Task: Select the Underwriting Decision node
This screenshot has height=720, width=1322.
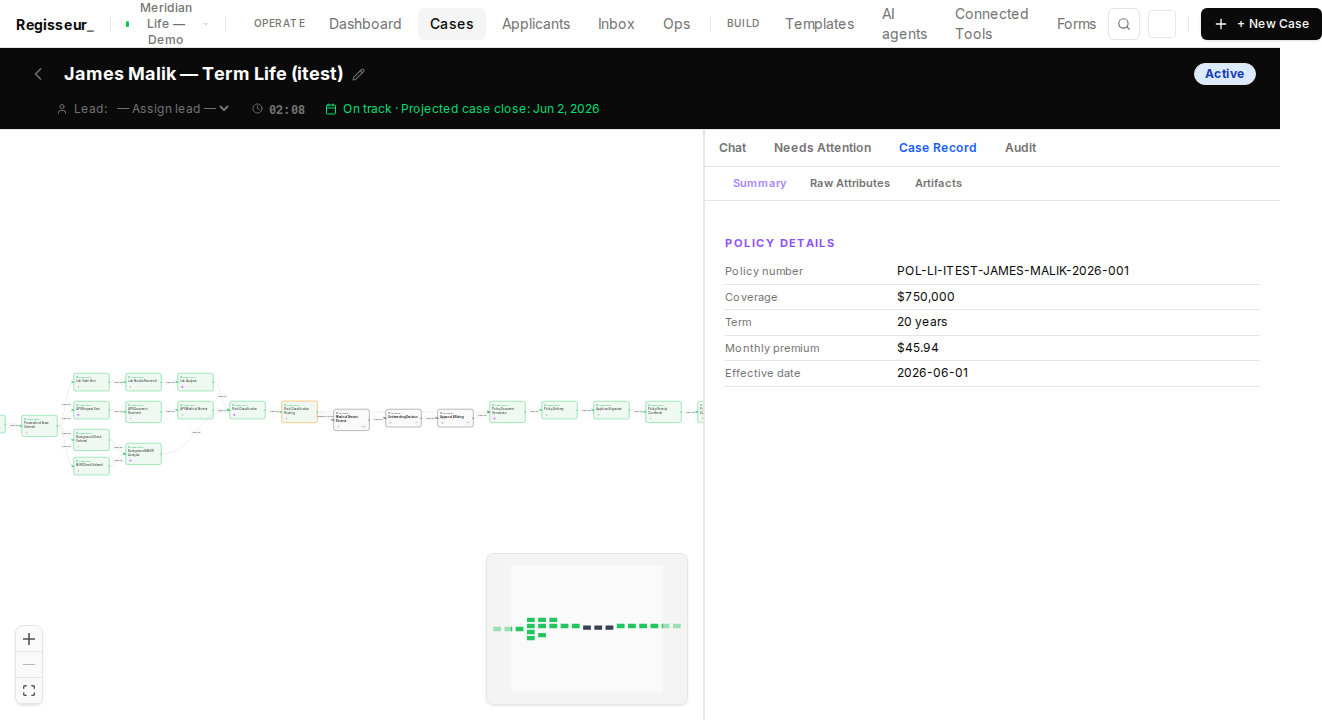Action: 403,418
